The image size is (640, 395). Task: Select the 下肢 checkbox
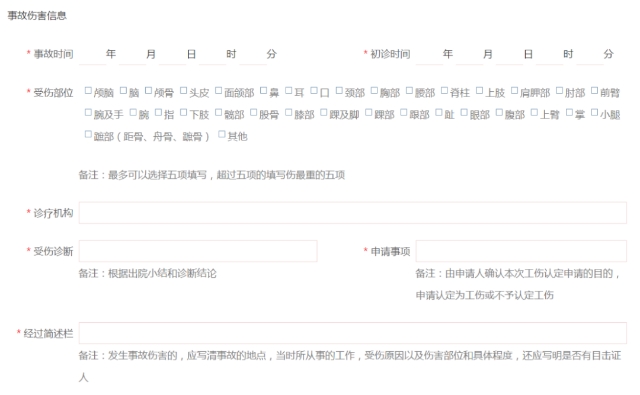point(184,112)
